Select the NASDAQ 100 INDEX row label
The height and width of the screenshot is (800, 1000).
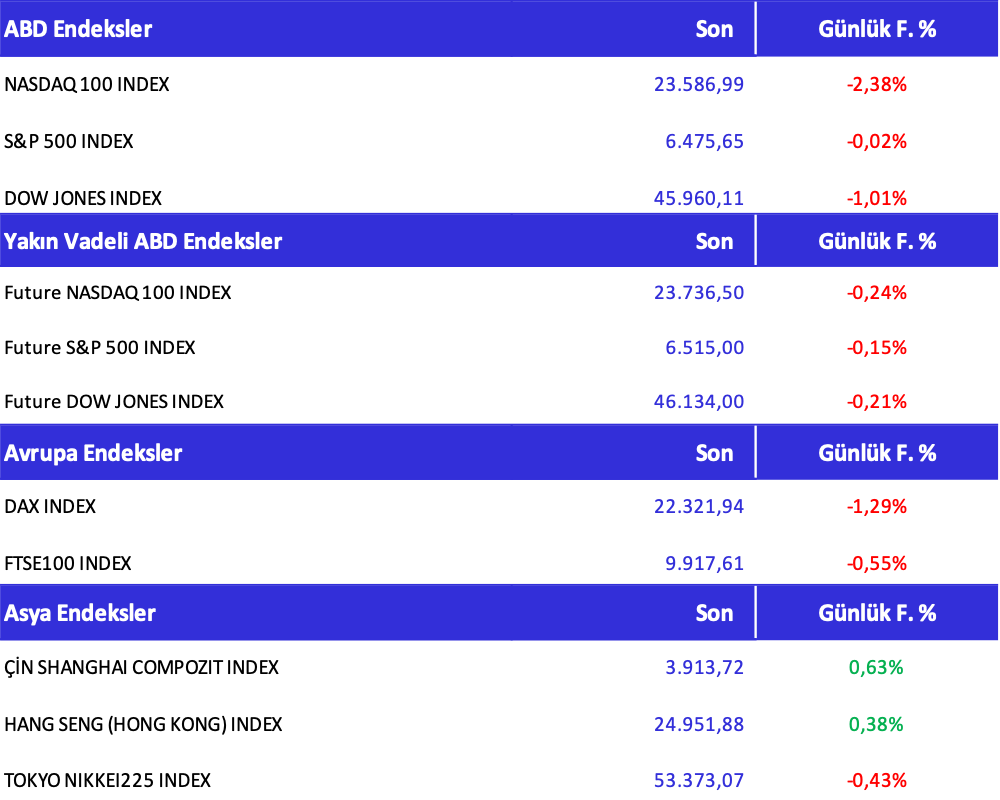pos(87,85)
